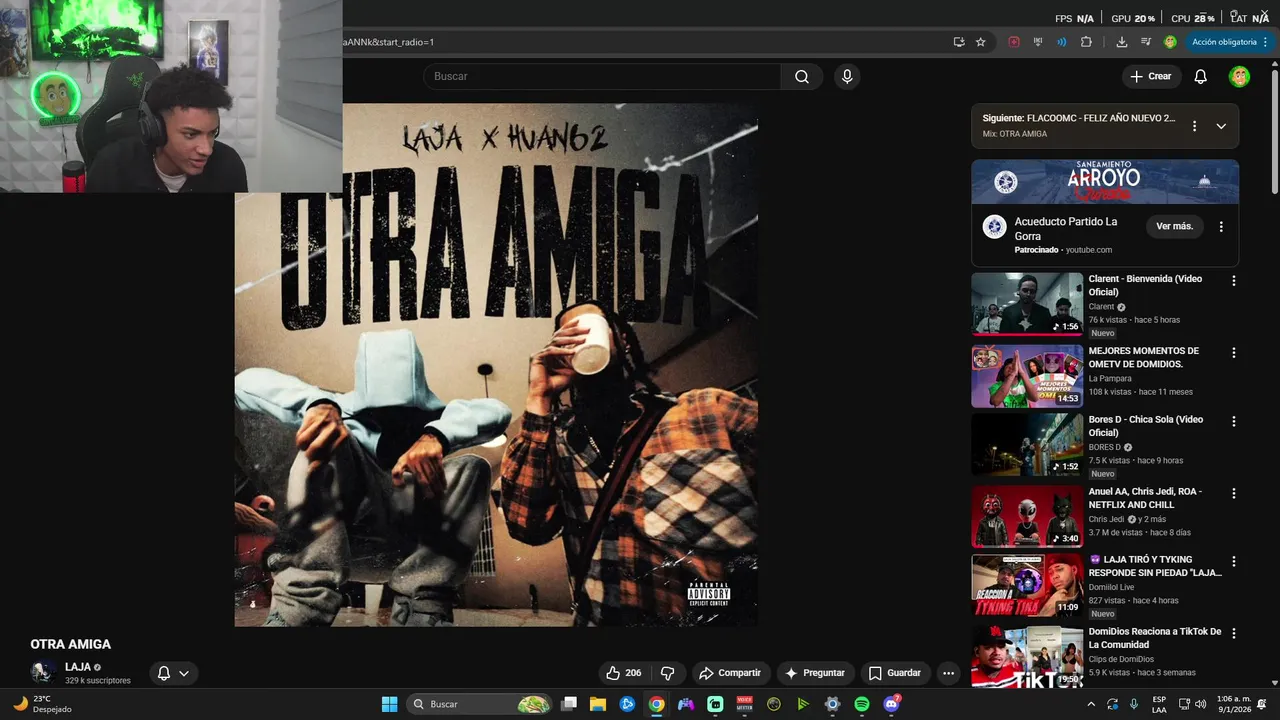Click the Compartir share button
This screenshot has height=720, width=1280.
(x=730, y=673)
